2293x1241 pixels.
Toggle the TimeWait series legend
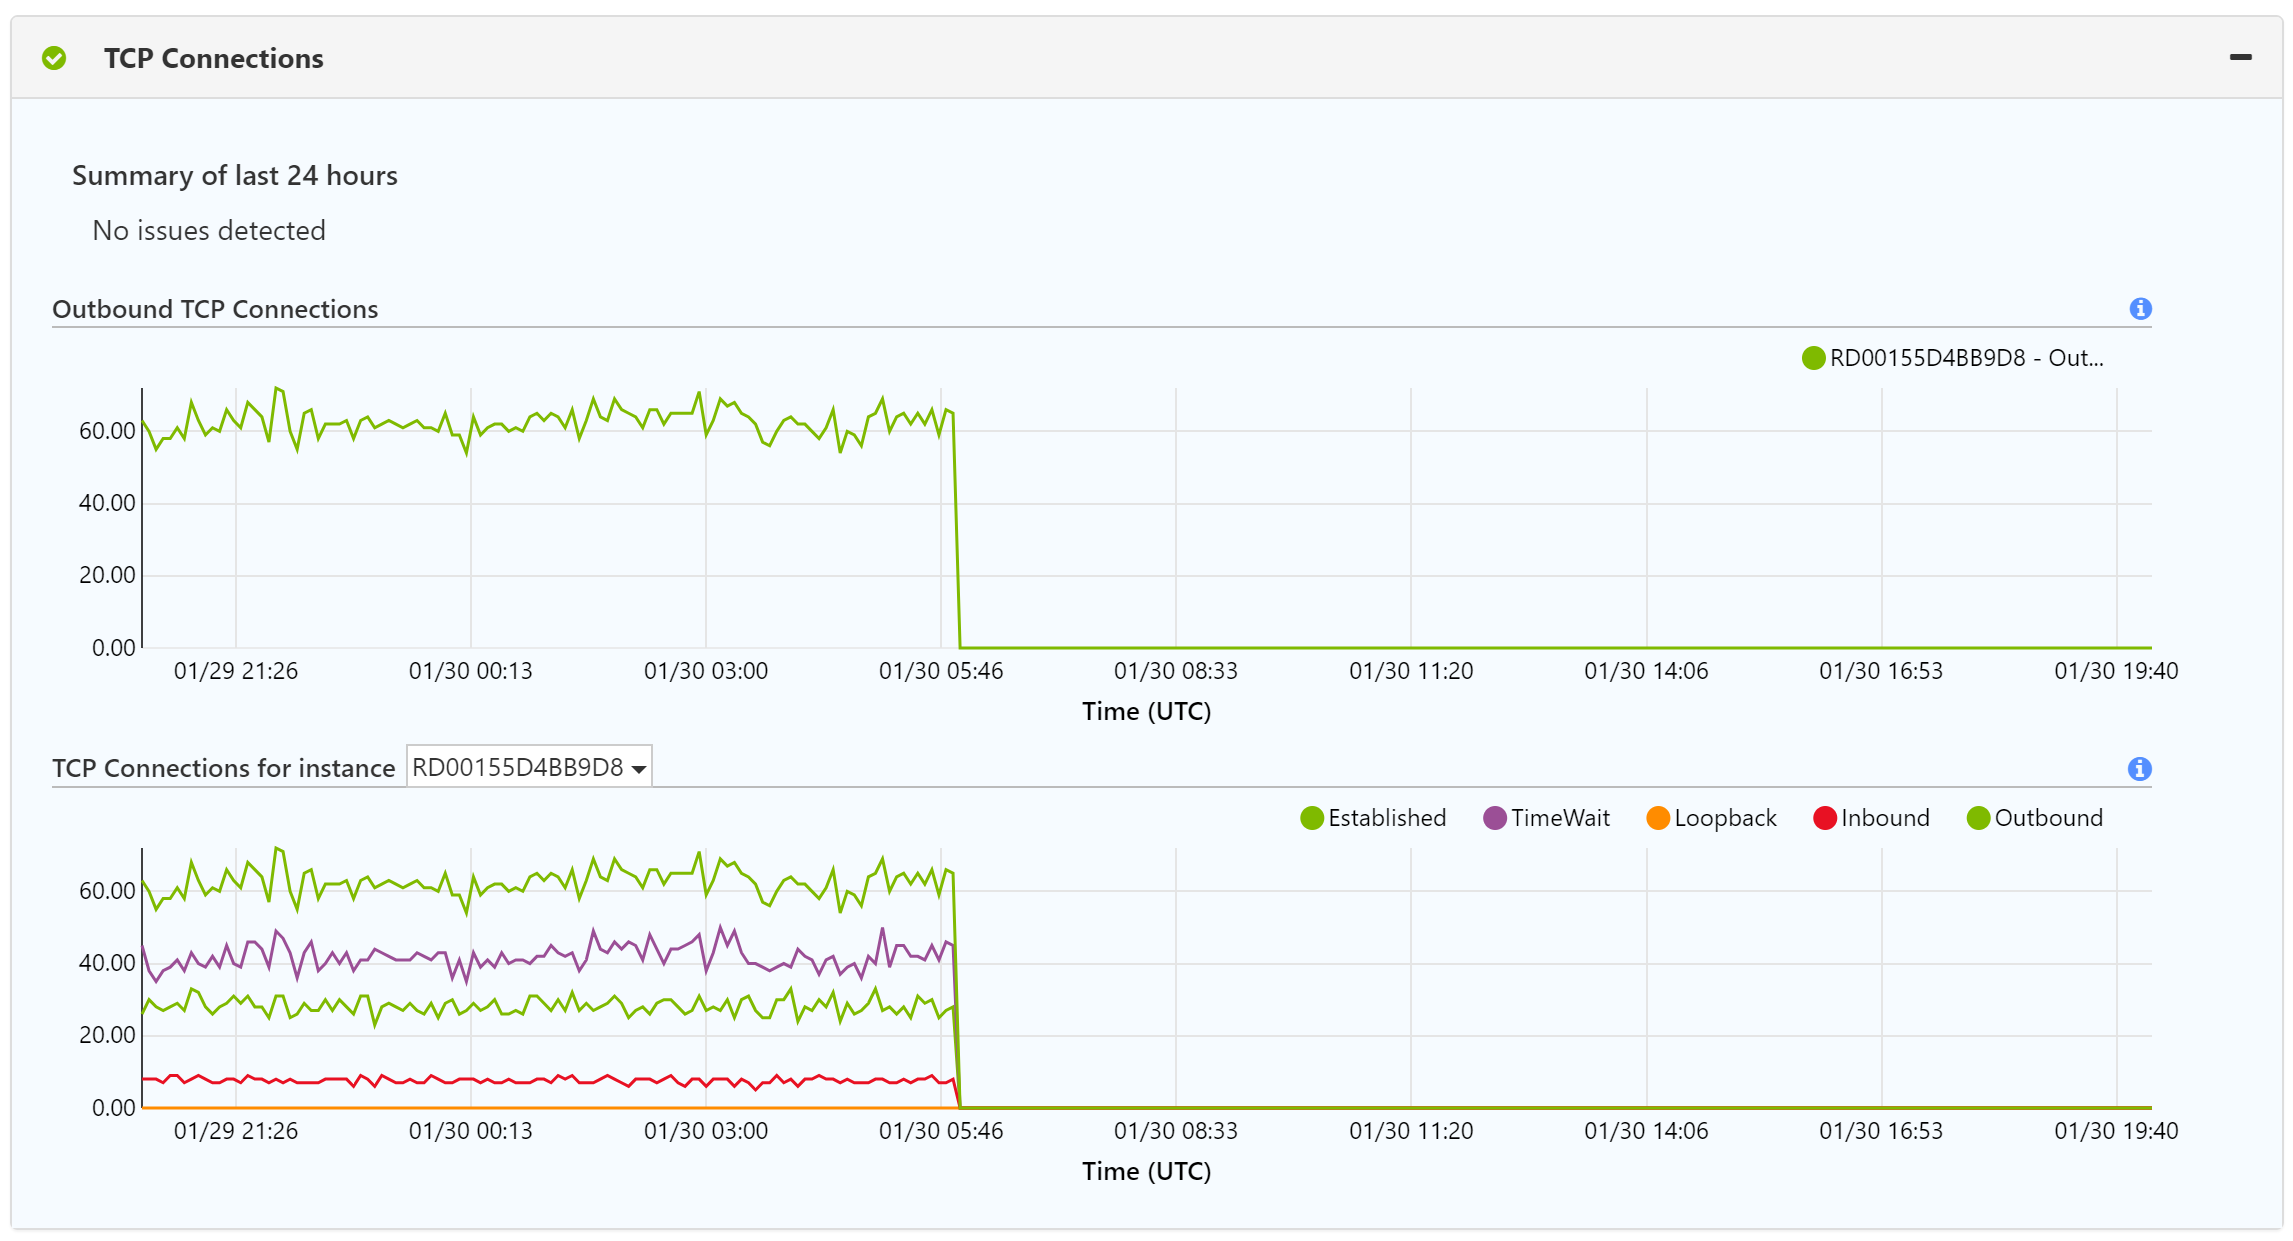(1559, 818)
